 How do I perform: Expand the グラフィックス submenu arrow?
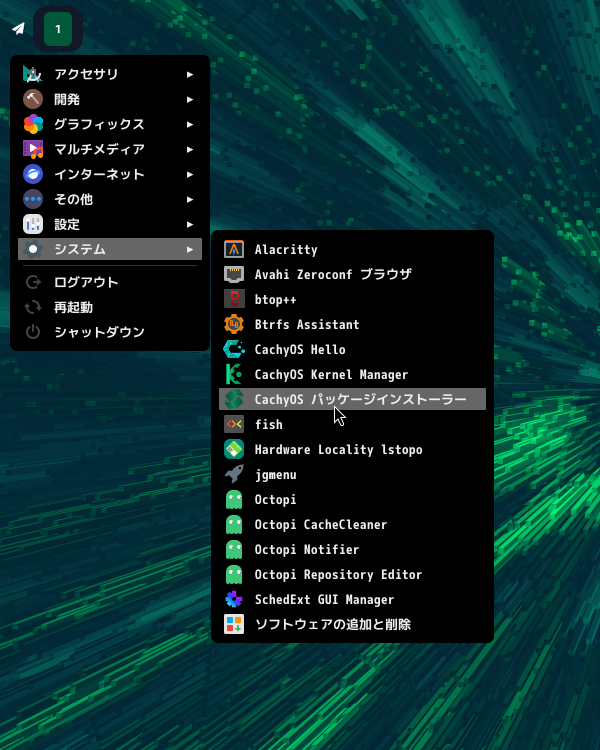[x=190, y=124]
